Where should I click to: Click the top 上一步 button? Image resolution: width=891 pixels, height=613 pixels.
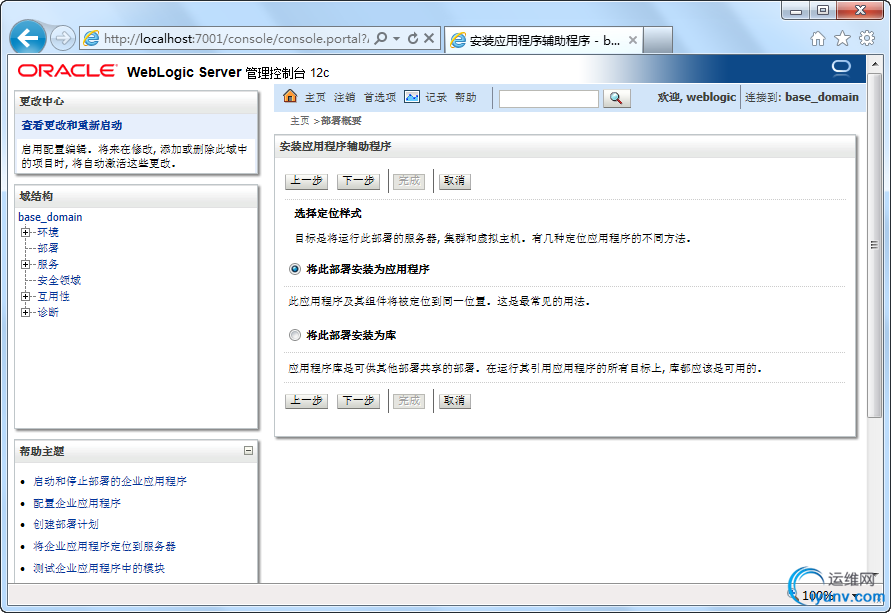(306, 181)
